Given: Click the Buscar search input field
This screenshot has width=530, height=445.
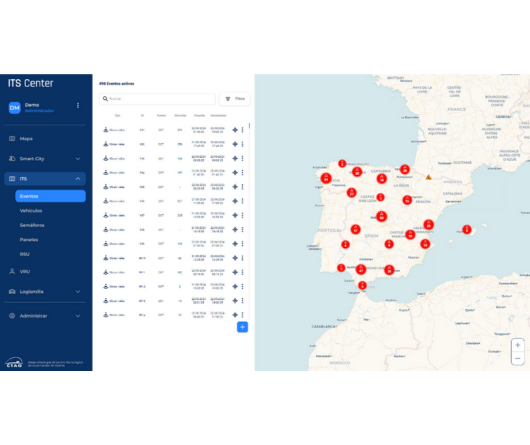Looking at the screenshot, I should coord(157,99).
